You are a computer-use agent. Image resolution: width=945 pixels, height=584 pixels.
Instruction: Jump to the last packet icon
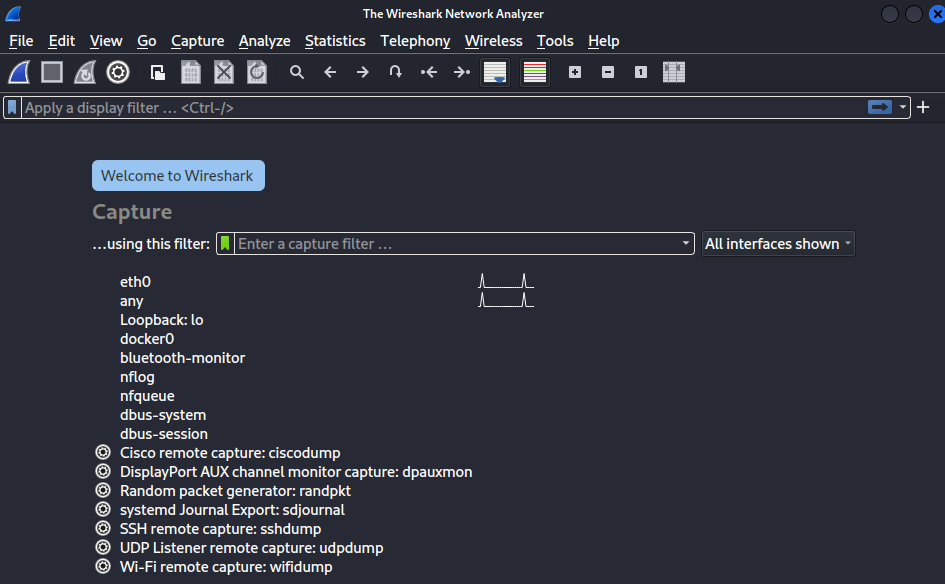tap(462, 72)
